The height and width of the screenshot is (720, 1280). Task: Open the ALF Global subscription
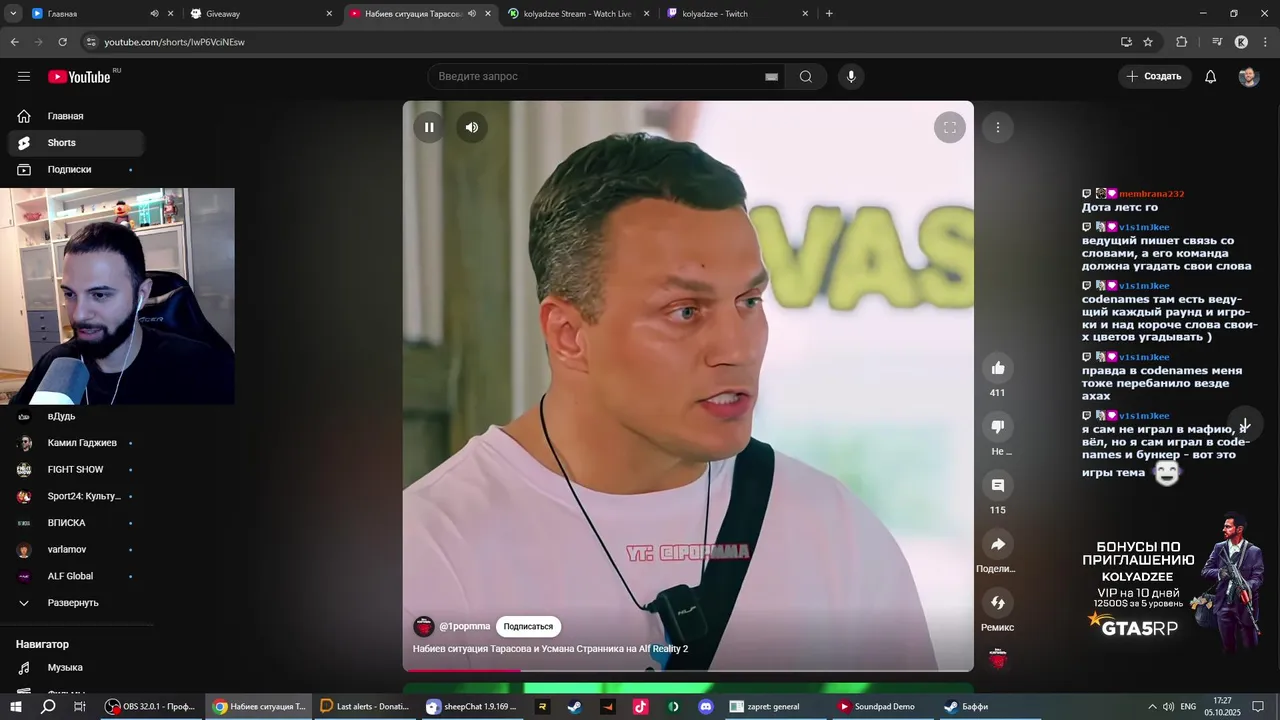[x=76, y=576]
